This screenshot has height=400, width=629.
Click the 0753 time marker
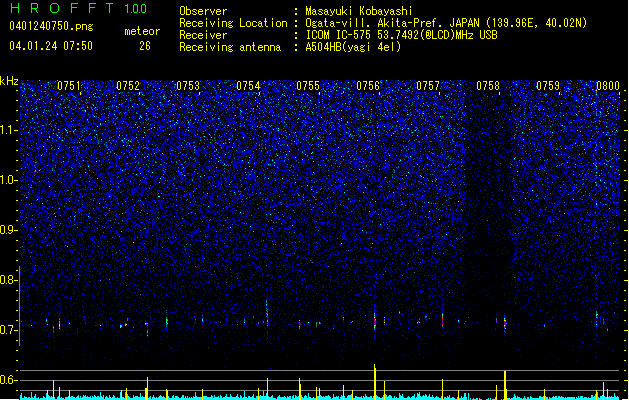[x=188, y=85]
